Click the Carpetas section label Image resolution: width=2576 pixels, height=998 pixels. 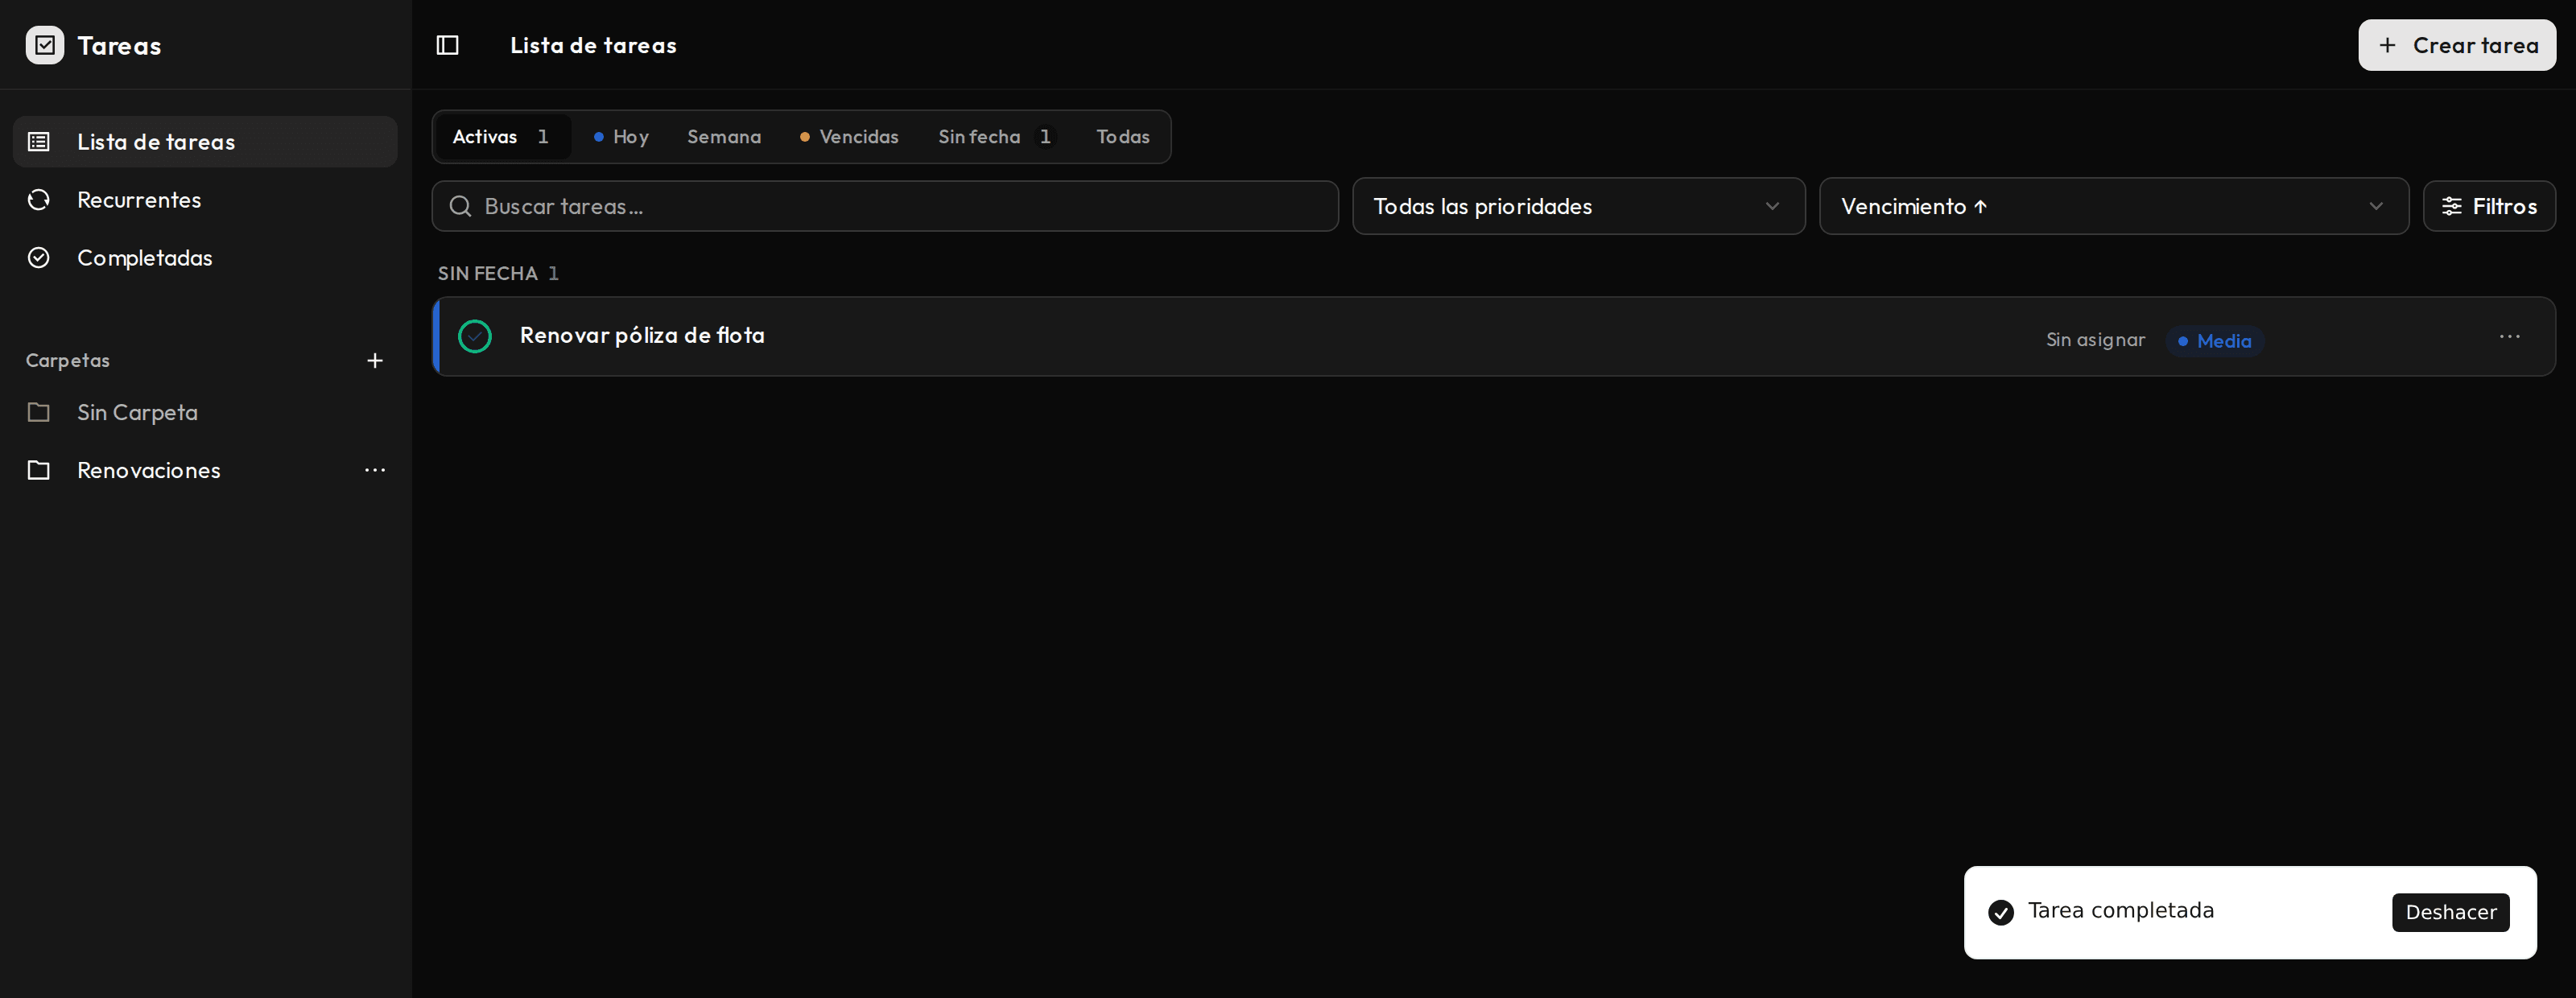click(x=68, y=360)
